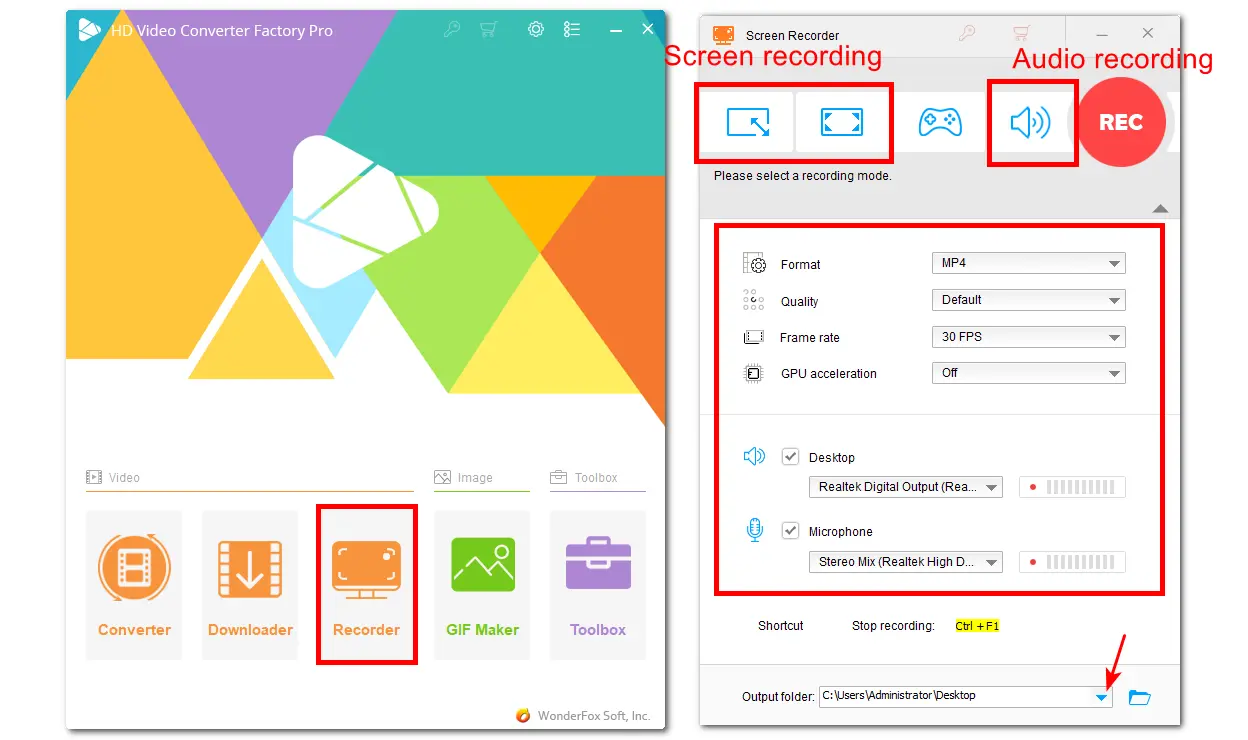Expand the output folder path dropdown arrow

[x=1101, y=697]
